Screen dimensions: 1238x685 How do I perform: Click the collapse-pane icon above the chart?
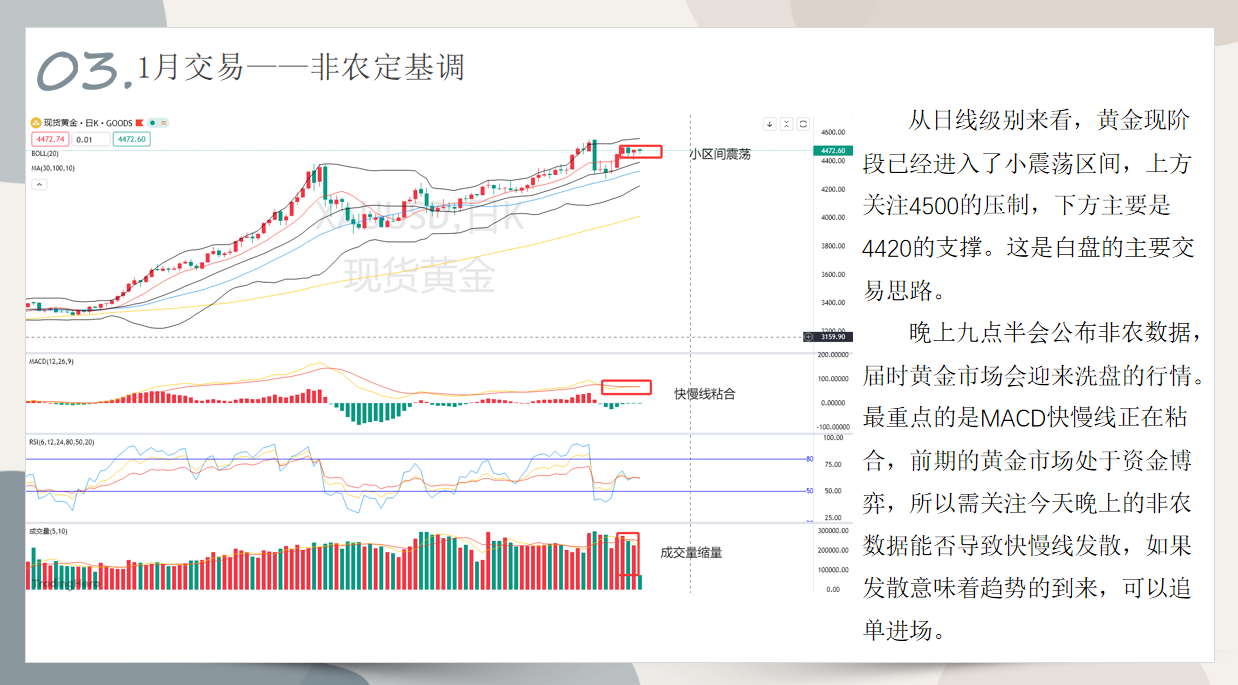coord(786,124)
